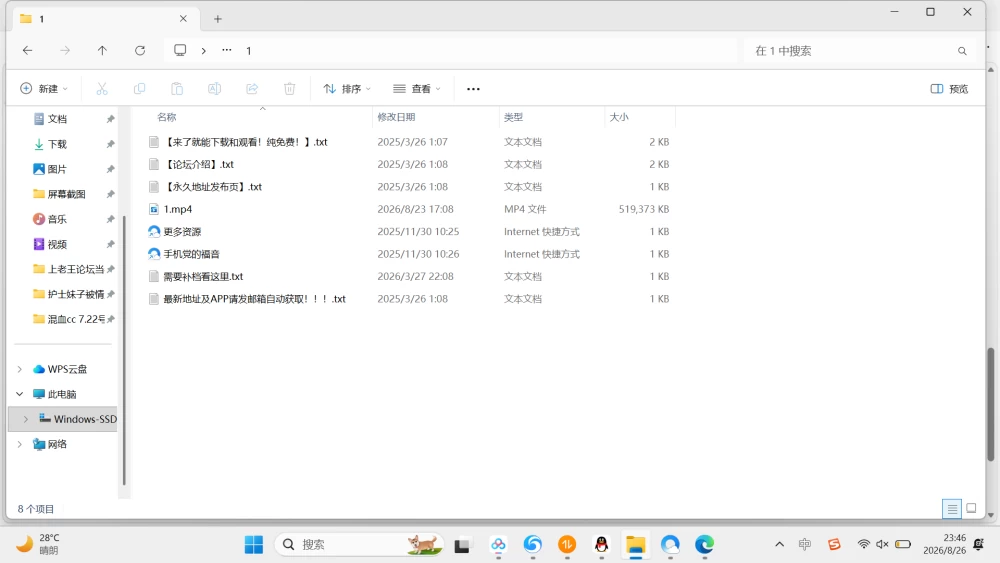Open the more options ellipsis menu
The image size is (1000, 563).
[473, 89]
